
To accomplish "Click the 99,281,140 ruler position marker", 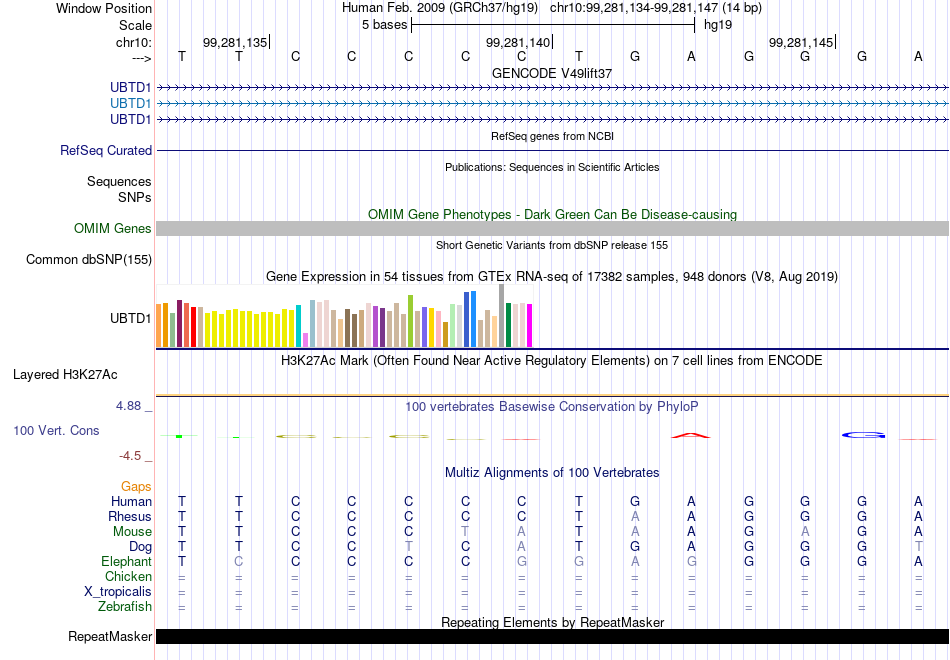I will [519, 42].
